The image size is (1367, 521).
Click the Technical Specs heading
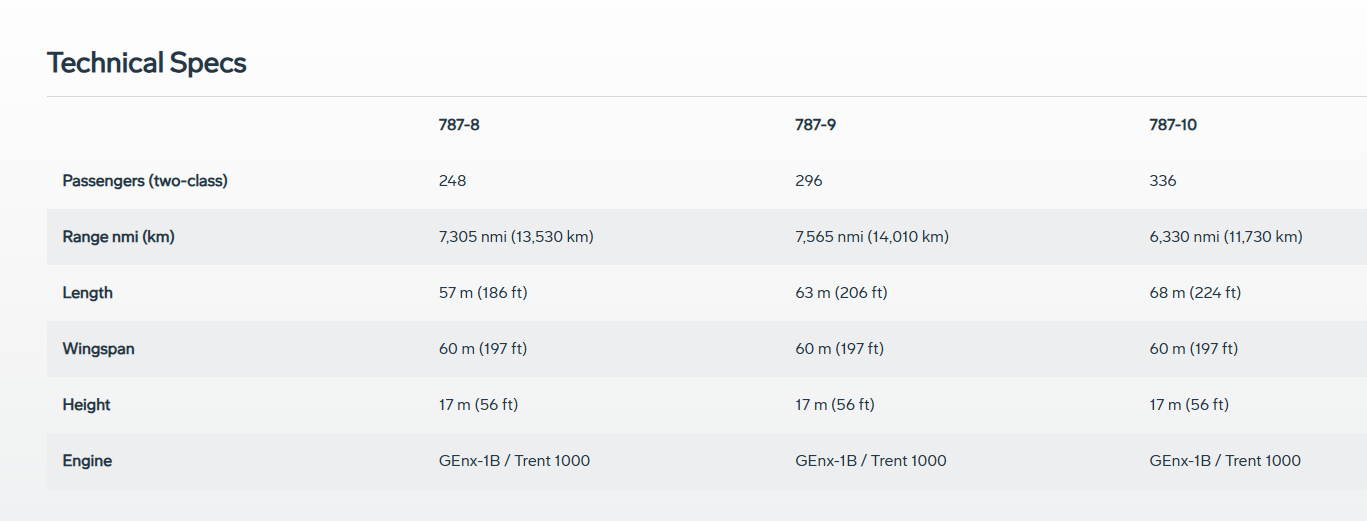146,63
